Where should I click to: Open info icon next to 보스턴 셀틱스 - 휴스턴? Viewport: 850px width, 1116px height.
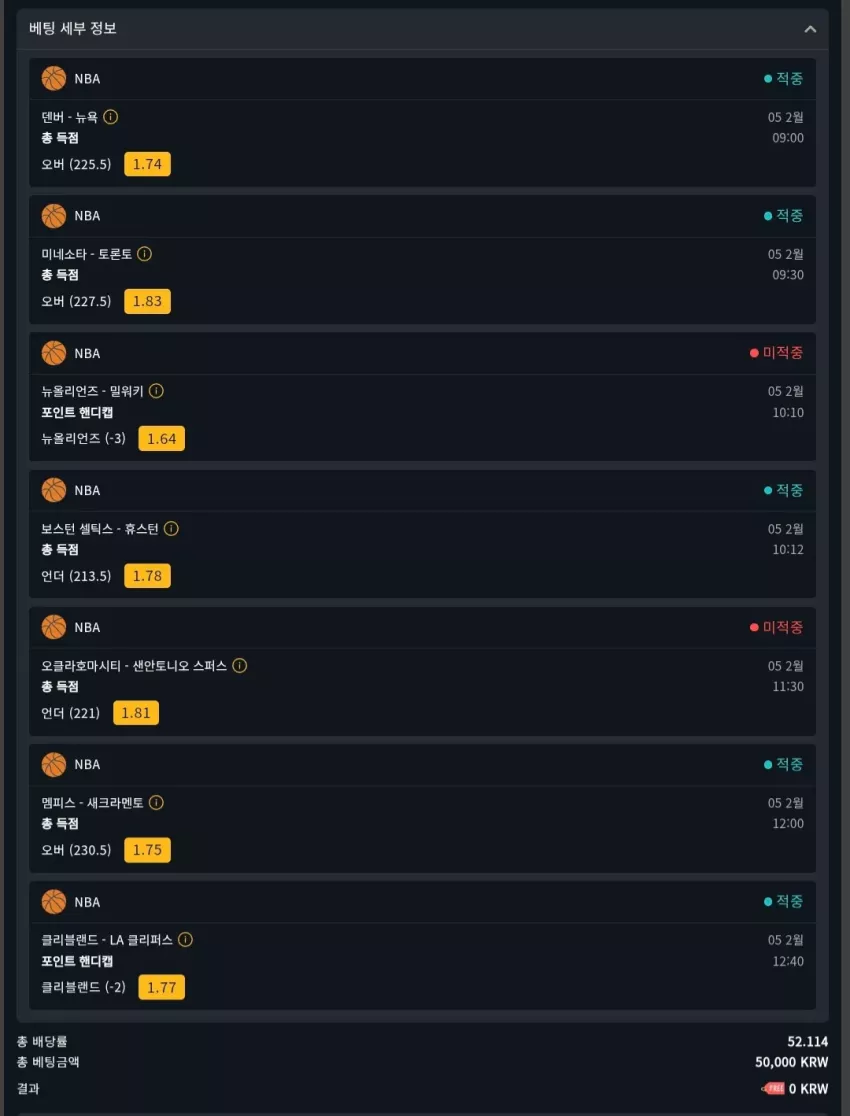coord(171,529)
